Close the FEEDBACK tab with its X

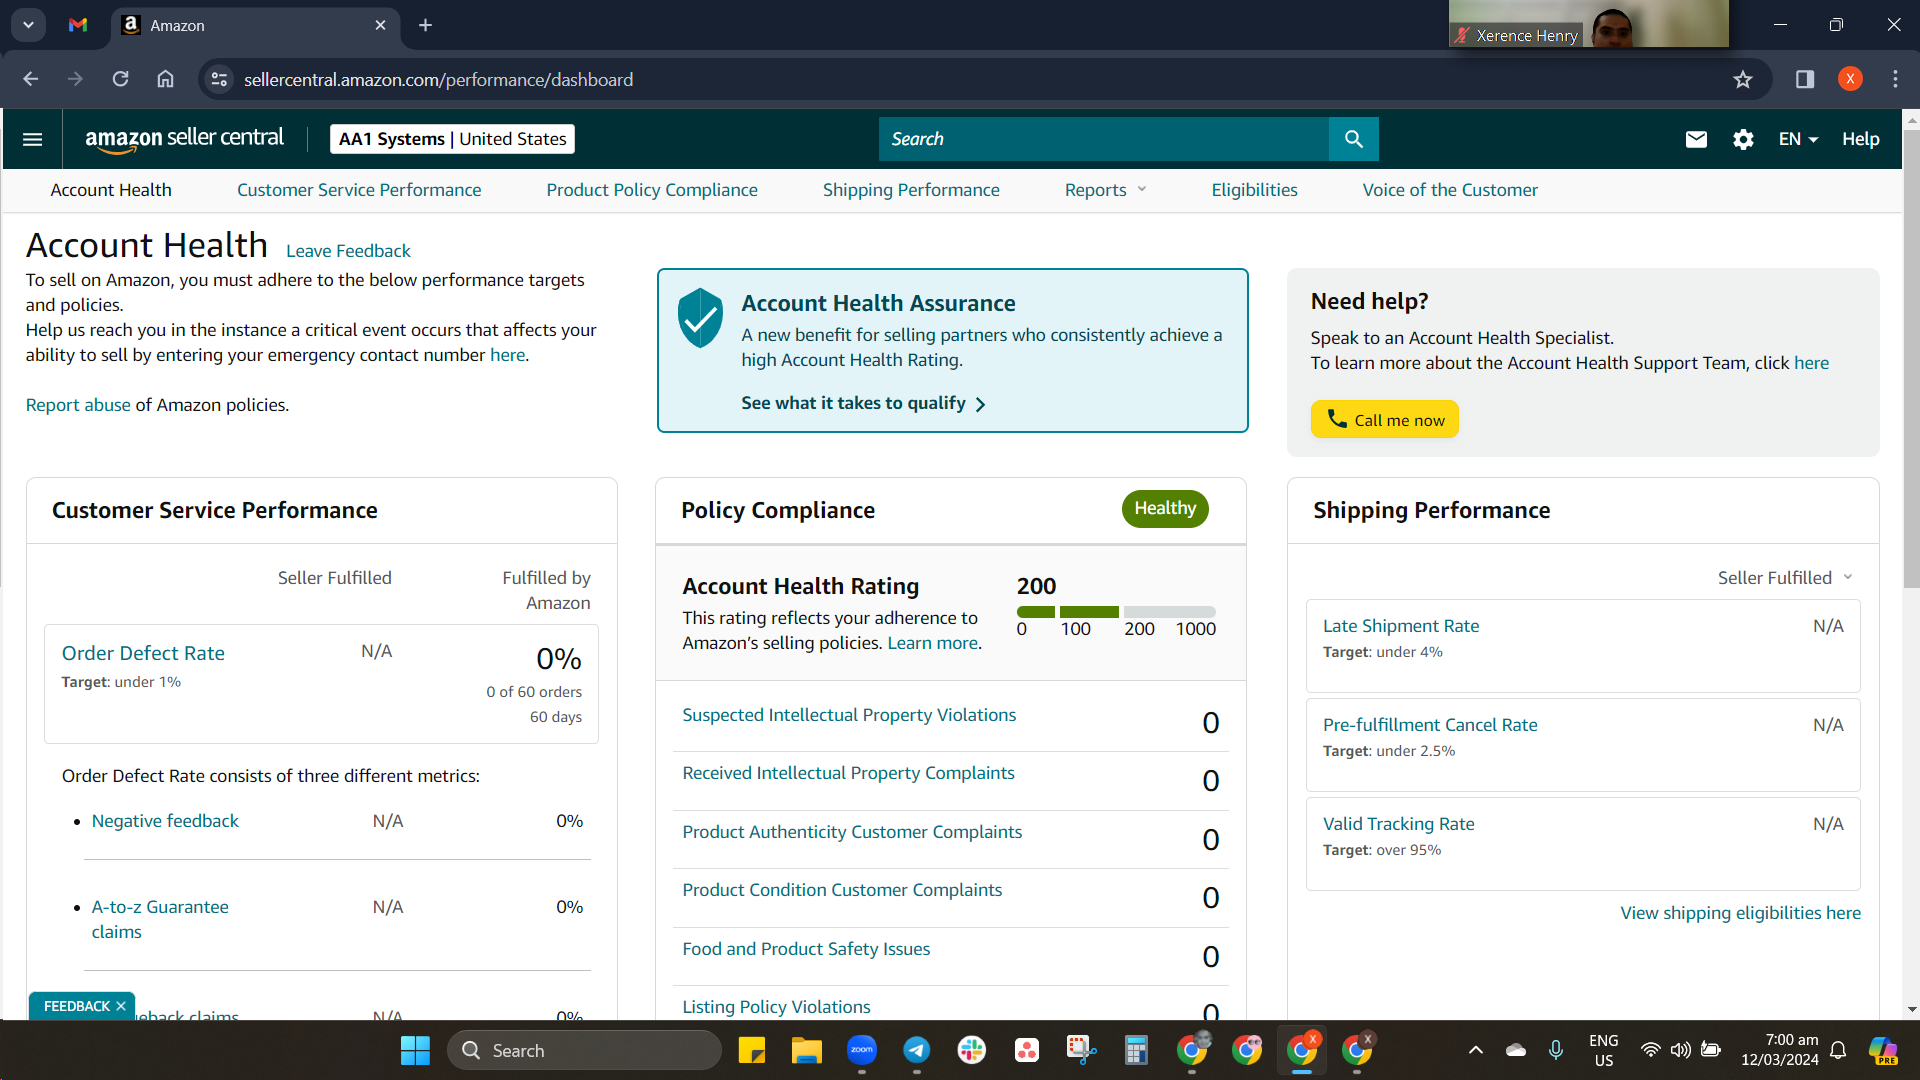tap(121, 1006)
